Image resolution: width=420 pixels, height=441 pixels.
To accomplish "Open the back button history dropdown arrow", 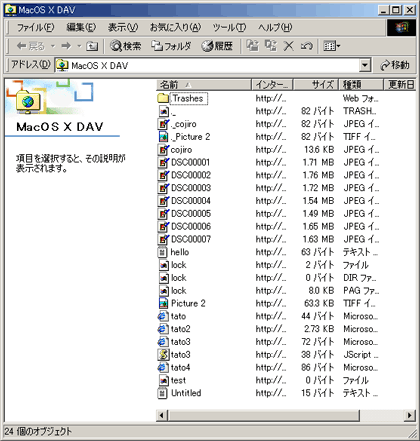I will click(53, 46).
